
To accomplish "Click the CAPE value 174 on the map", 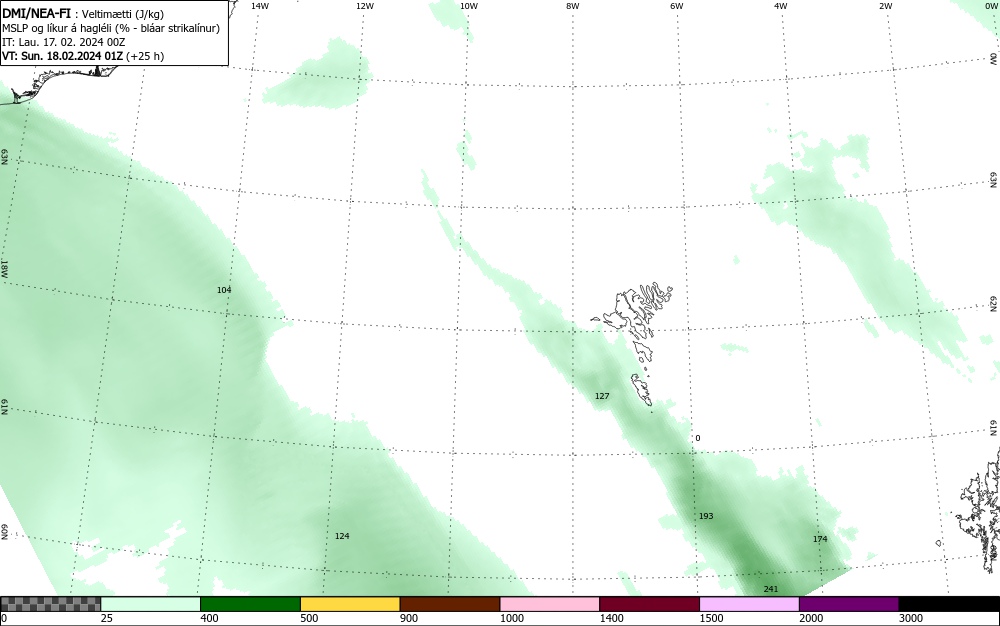I will coord(820,539).
